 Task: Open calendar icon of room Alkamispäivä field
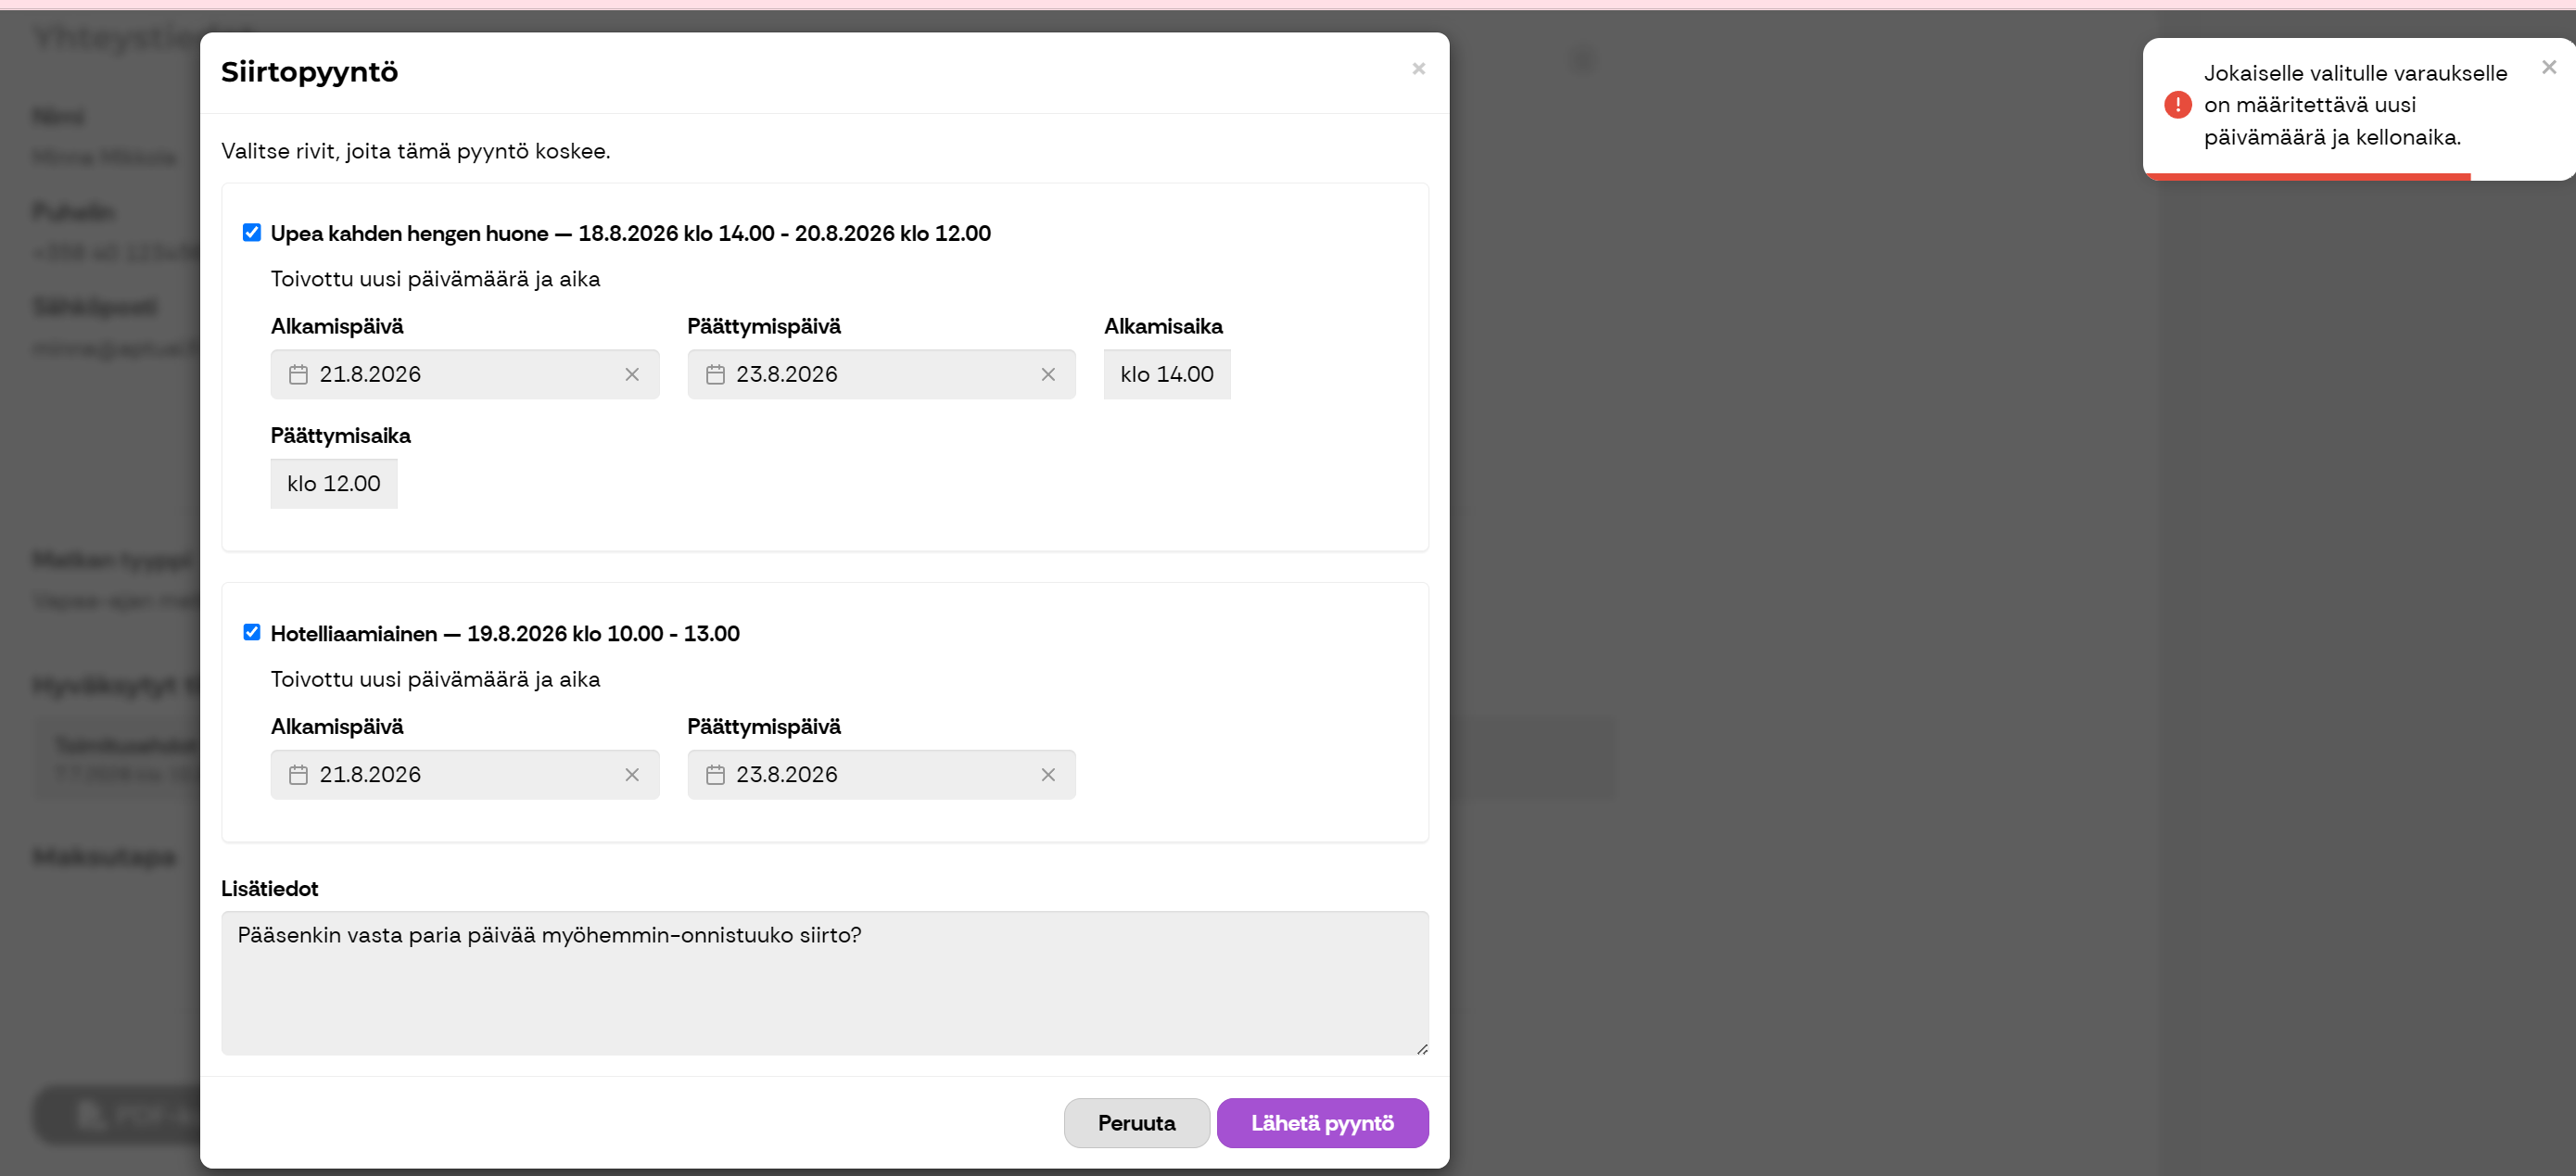(x=298, y=374)
